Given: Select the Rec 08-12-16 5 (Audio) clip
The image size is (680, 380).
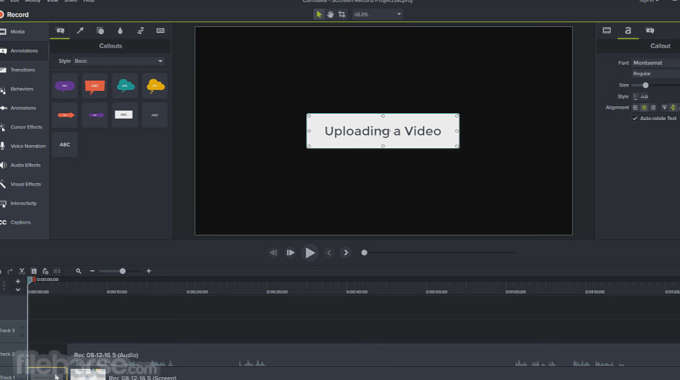Looking at the screenshot, I should pos(373,356).
